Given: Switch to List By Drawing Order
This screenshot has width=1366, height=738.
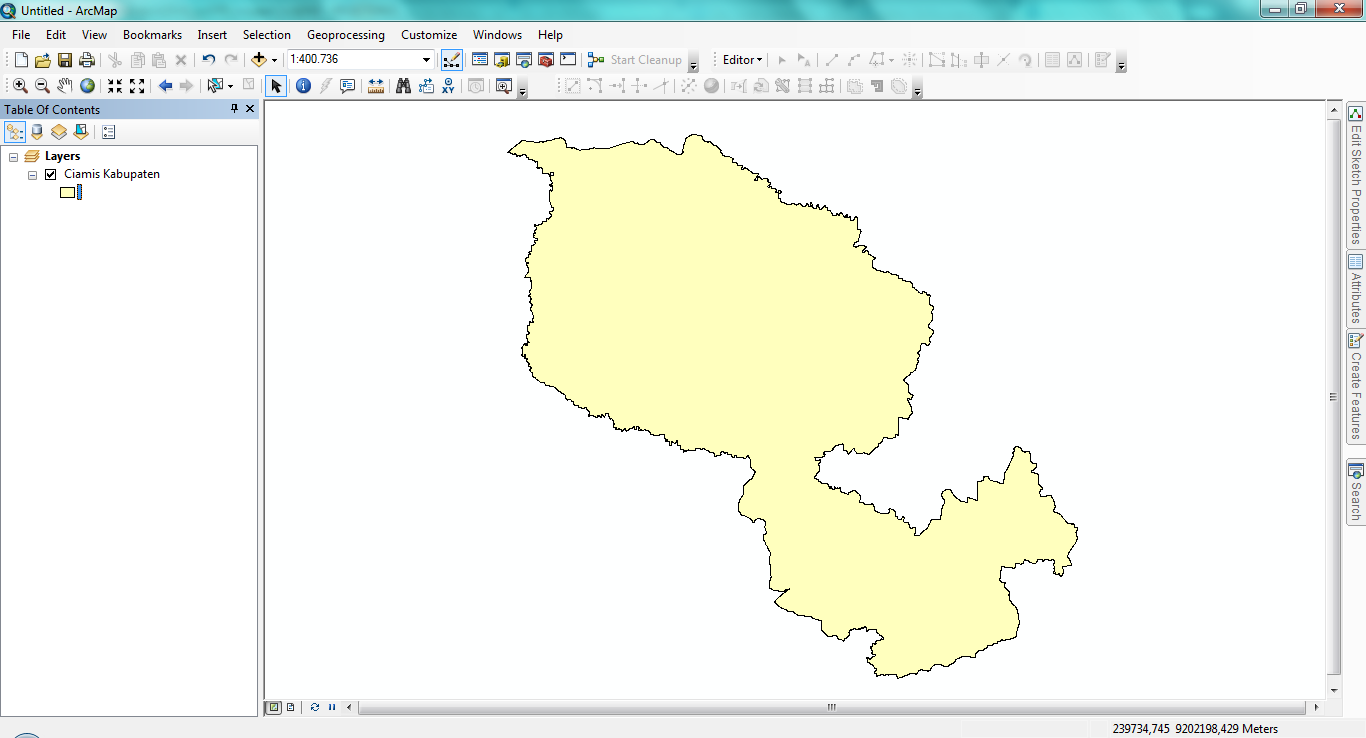Looking at the screenshot, I should [15, 132].
